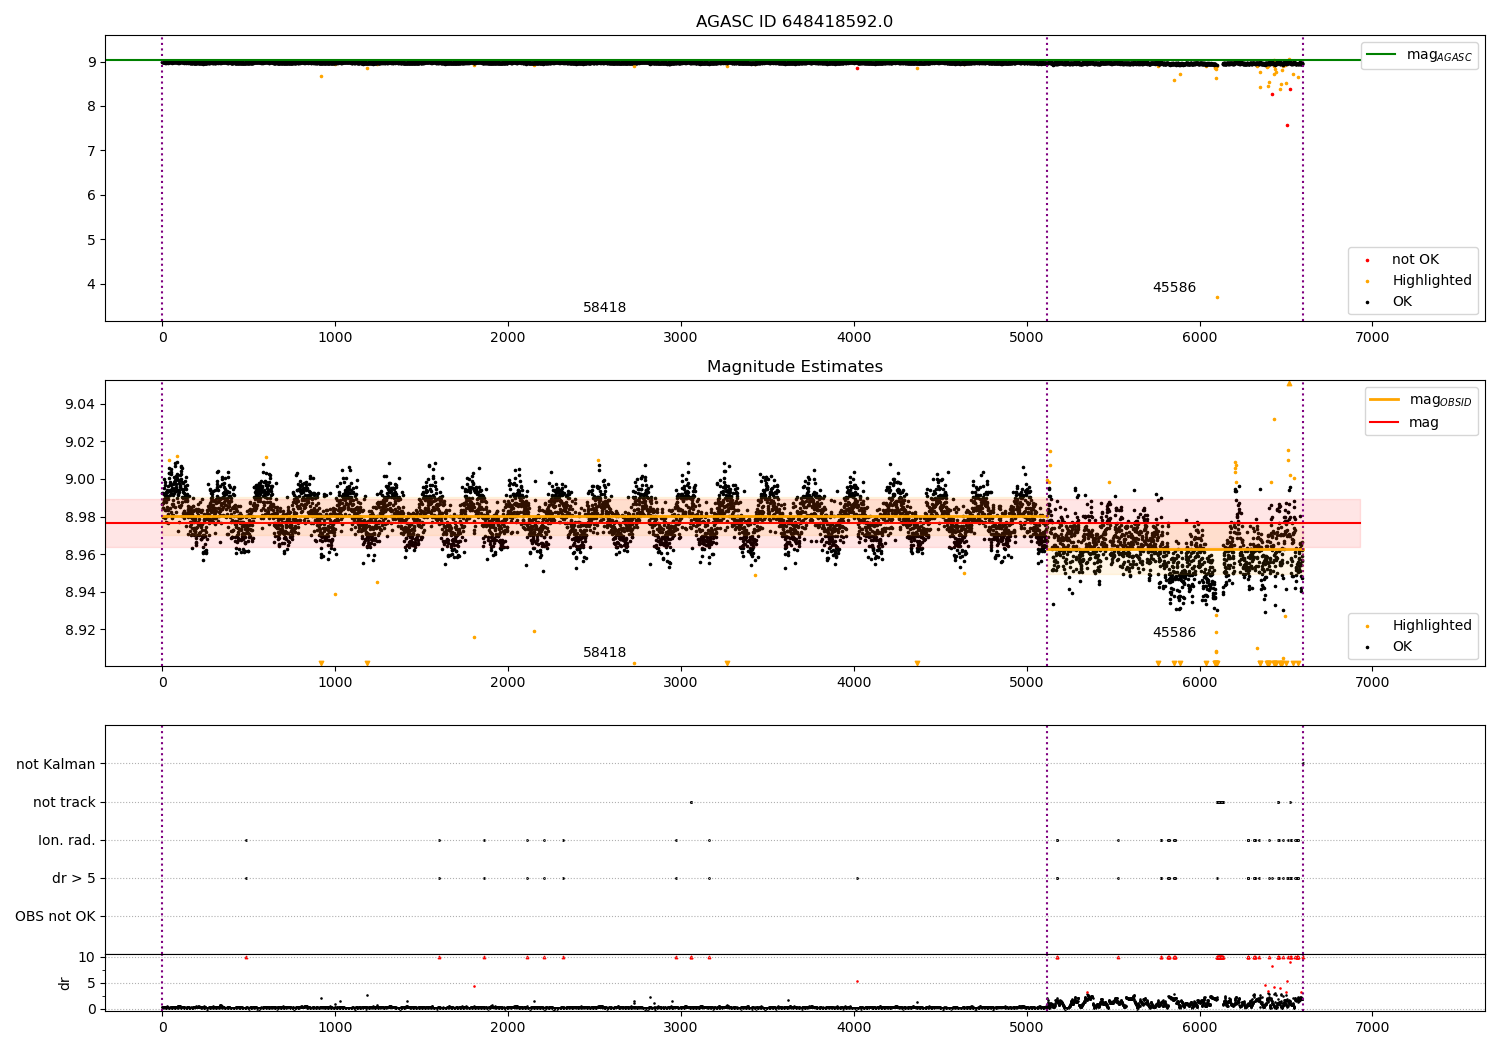Click the "OBS not OK" row label
Screen dimensions: 1500x1050
[x=55, y=917]
